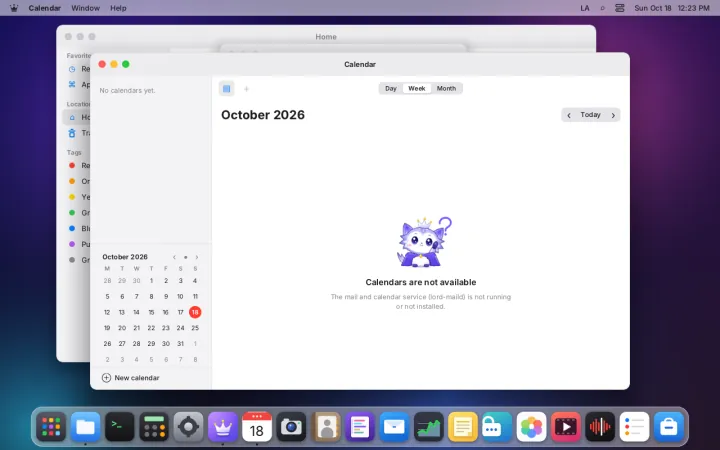The width and height of the screenshot is (720, 450).
Task: Select Applications item in Home window sidebar
Action: coord(76,84)
